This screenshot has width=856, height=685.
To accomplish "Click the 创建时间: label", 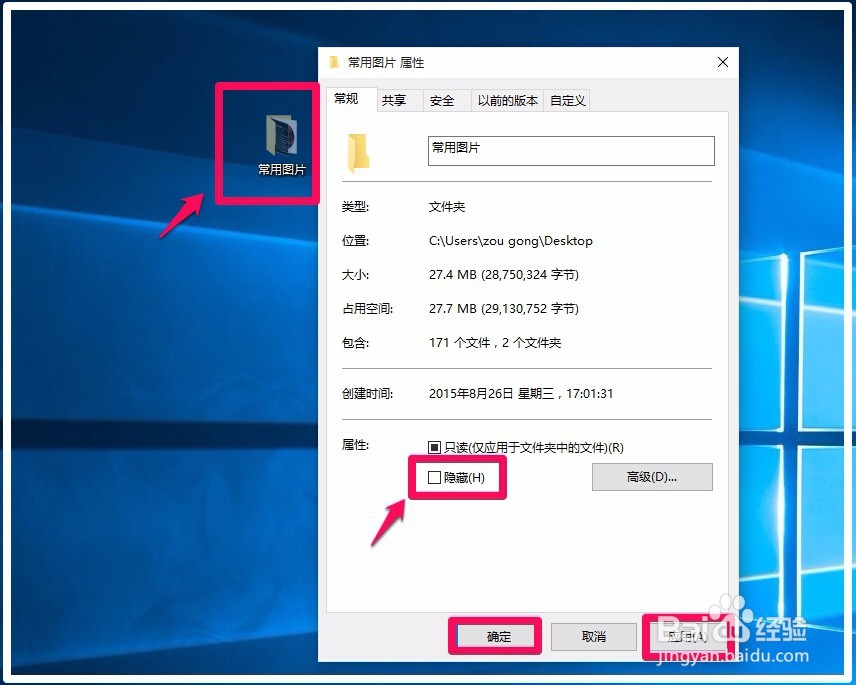I will click(367, 394).
